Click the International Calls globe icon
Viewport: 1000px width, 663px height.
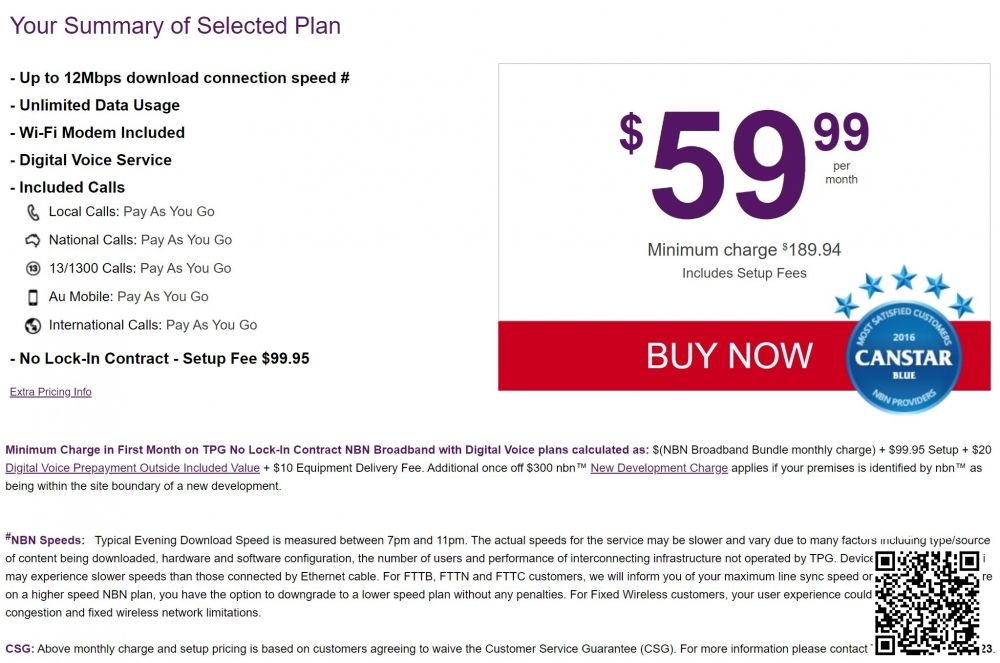tap(33, 325)
